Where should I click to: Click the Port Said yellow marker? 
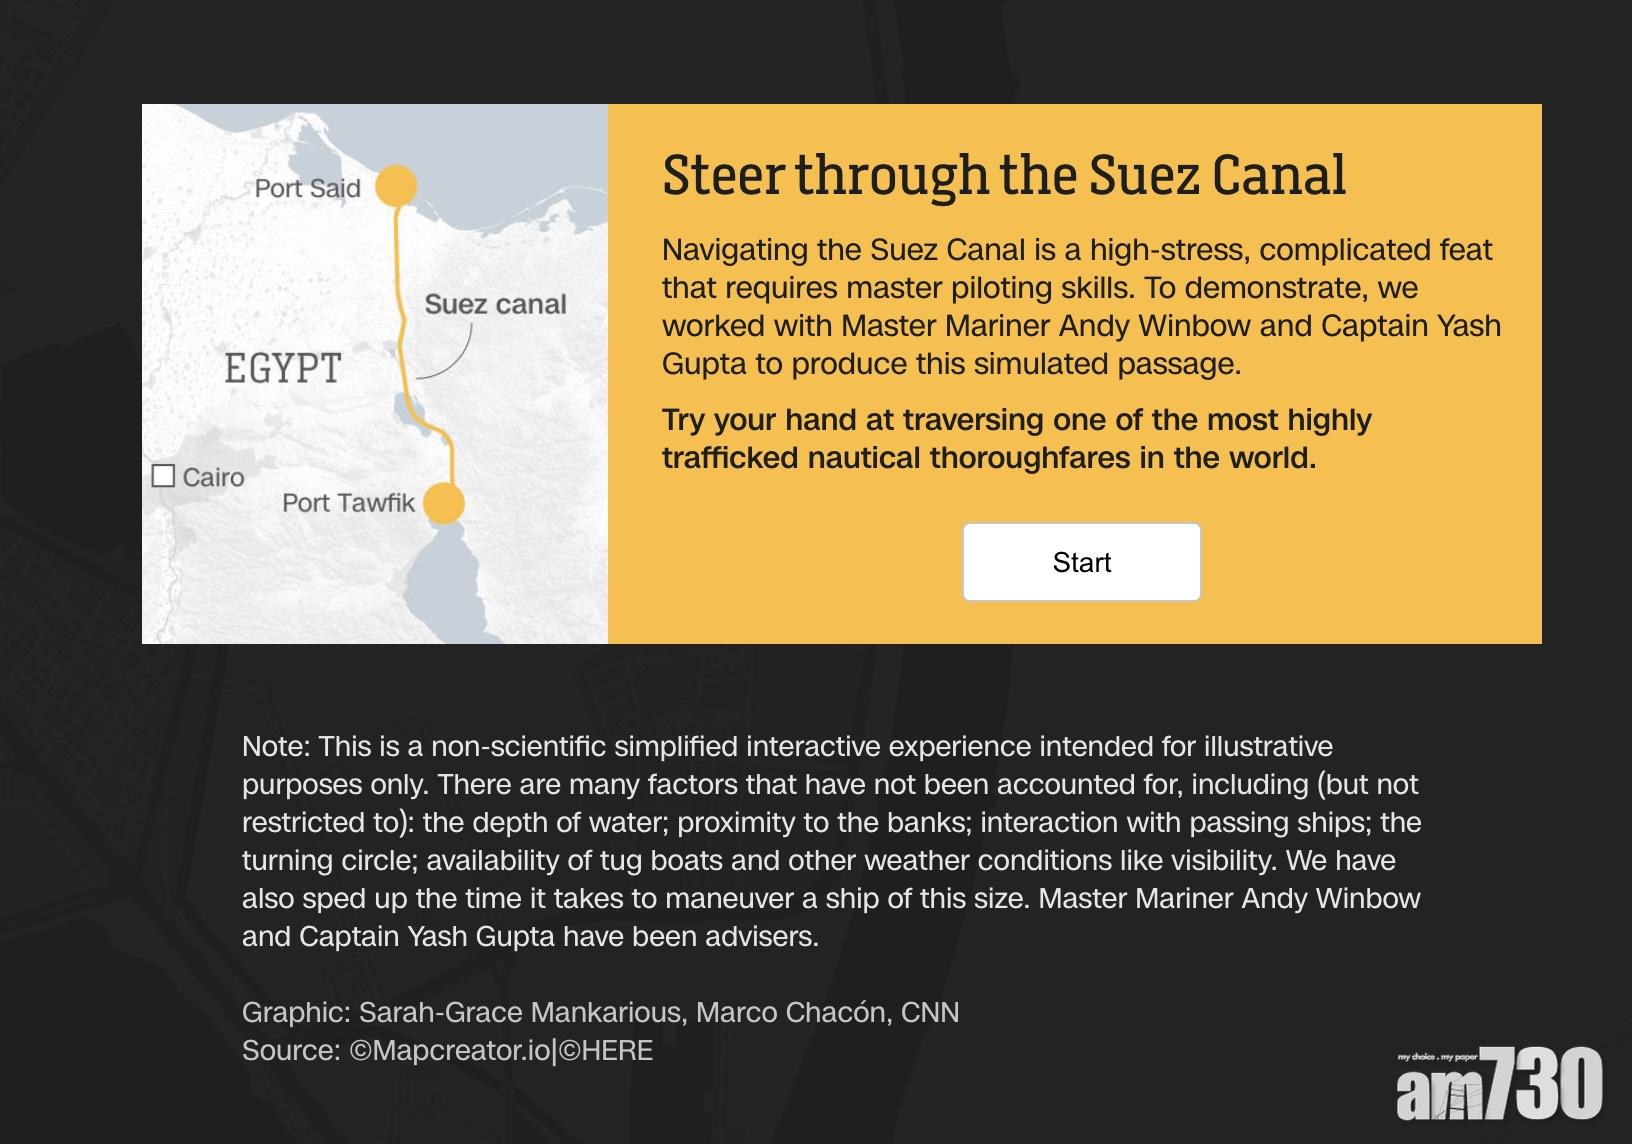396,186
